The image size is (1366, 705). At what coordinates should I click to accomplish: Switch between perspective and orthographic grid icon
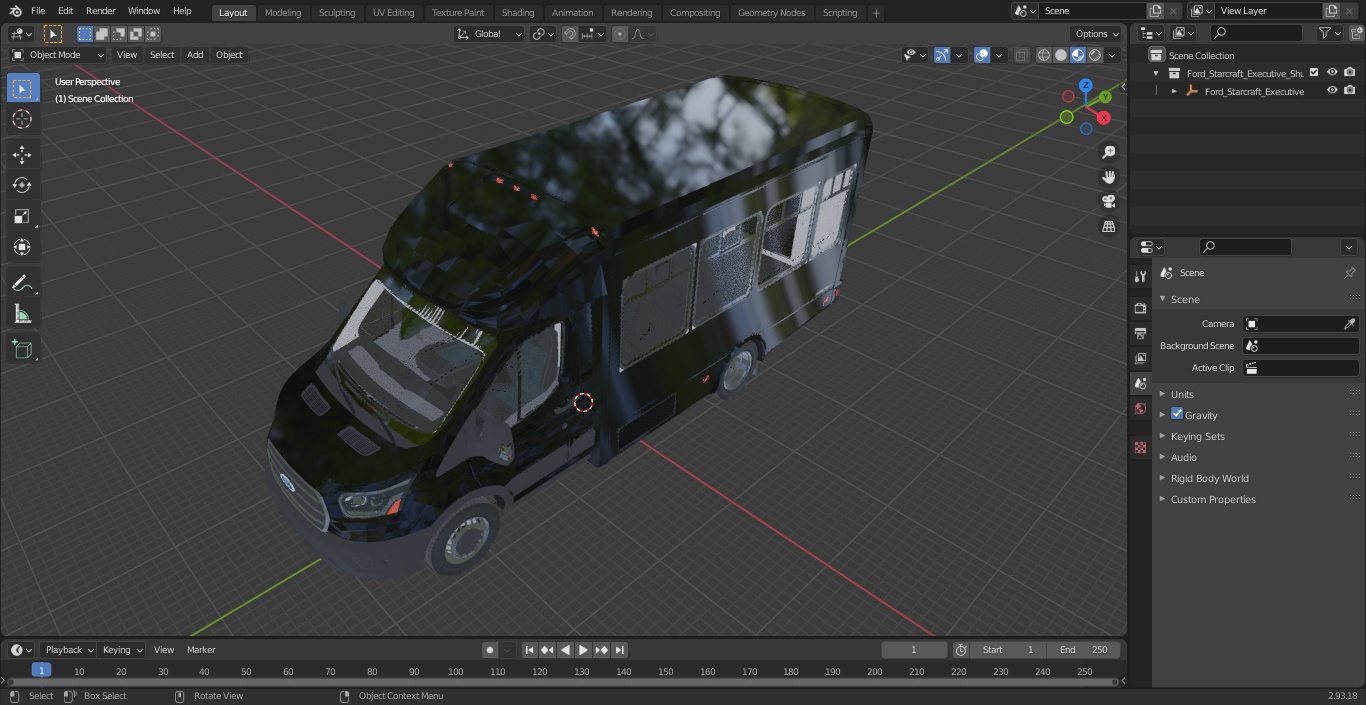click(x=1109, y=227)
